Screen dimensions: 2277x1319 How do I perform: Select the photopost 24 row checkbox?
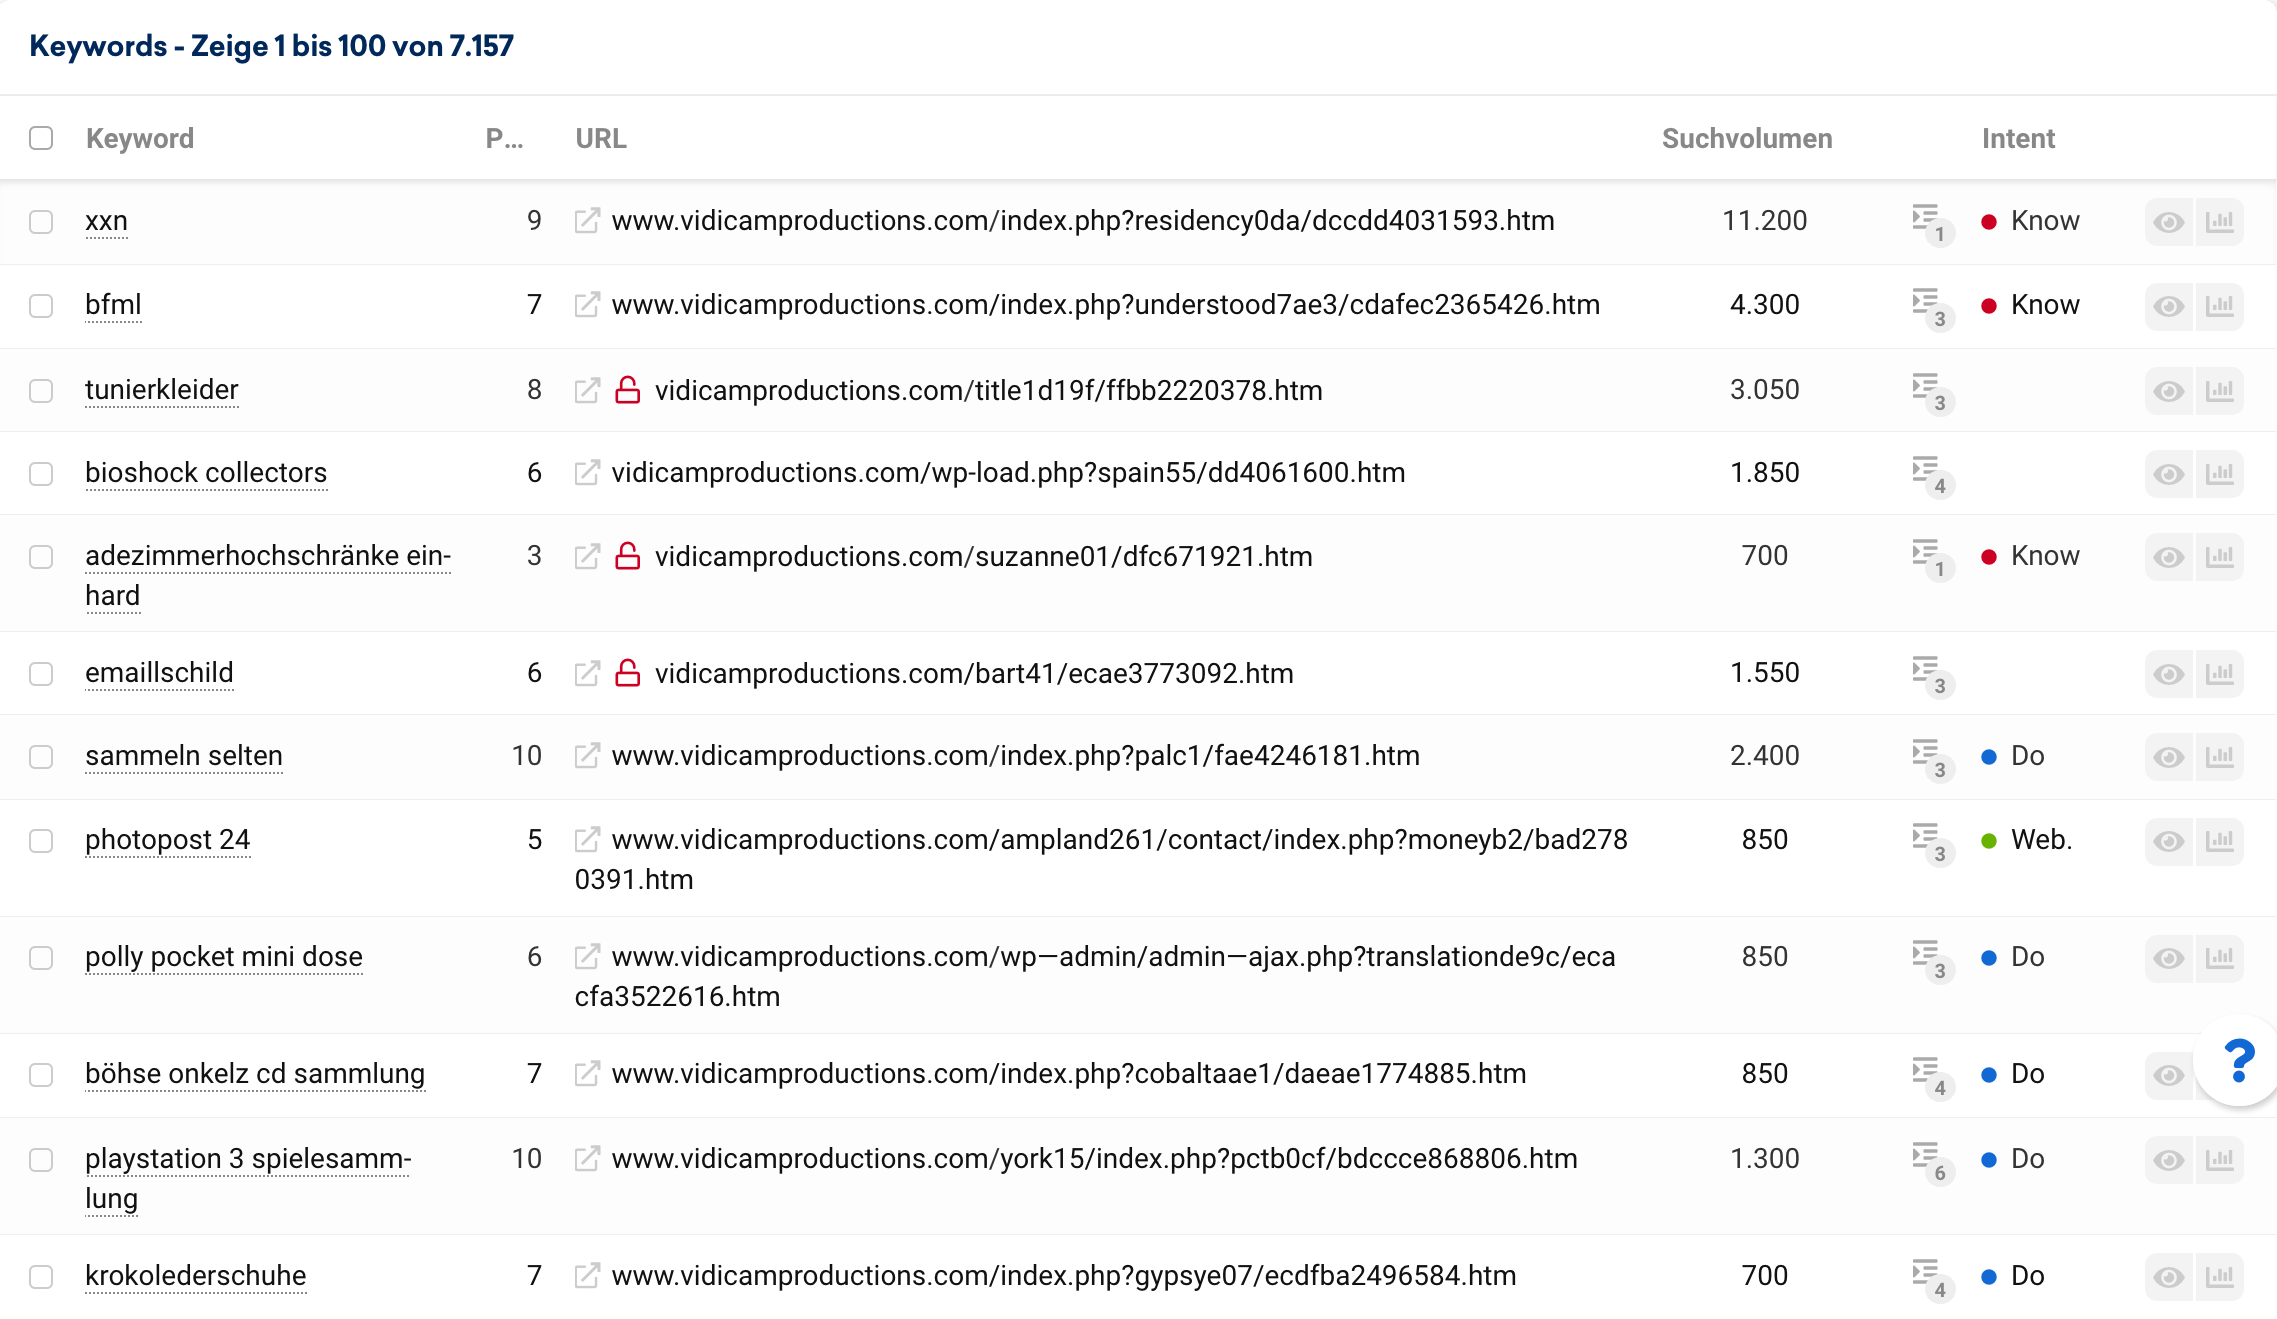pyautogui.click(x=41, y=840)
